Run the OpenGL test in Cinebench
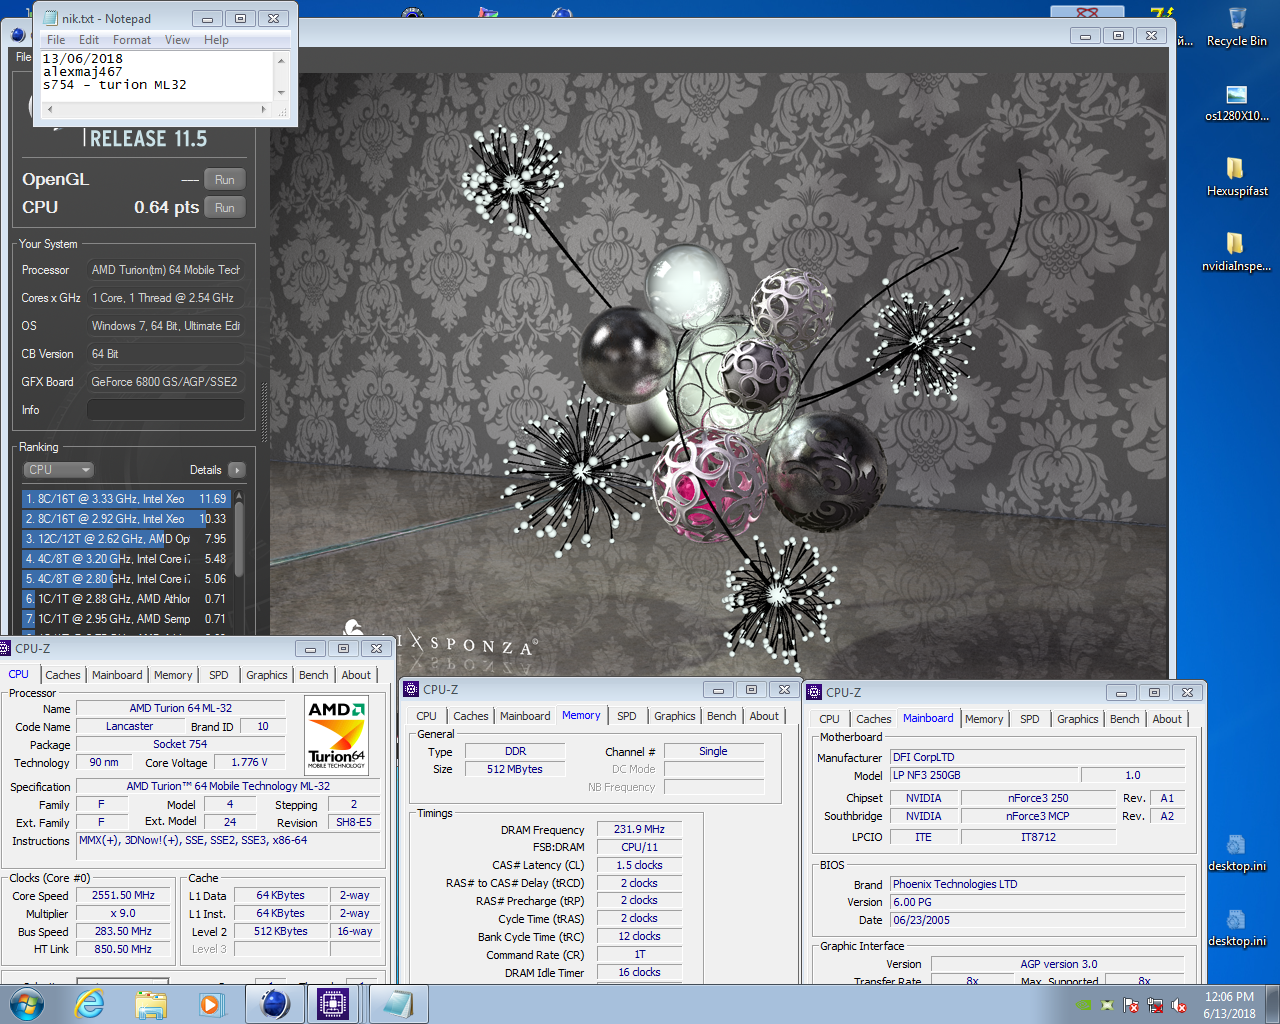1280x1024 pixels. point(225,180)
